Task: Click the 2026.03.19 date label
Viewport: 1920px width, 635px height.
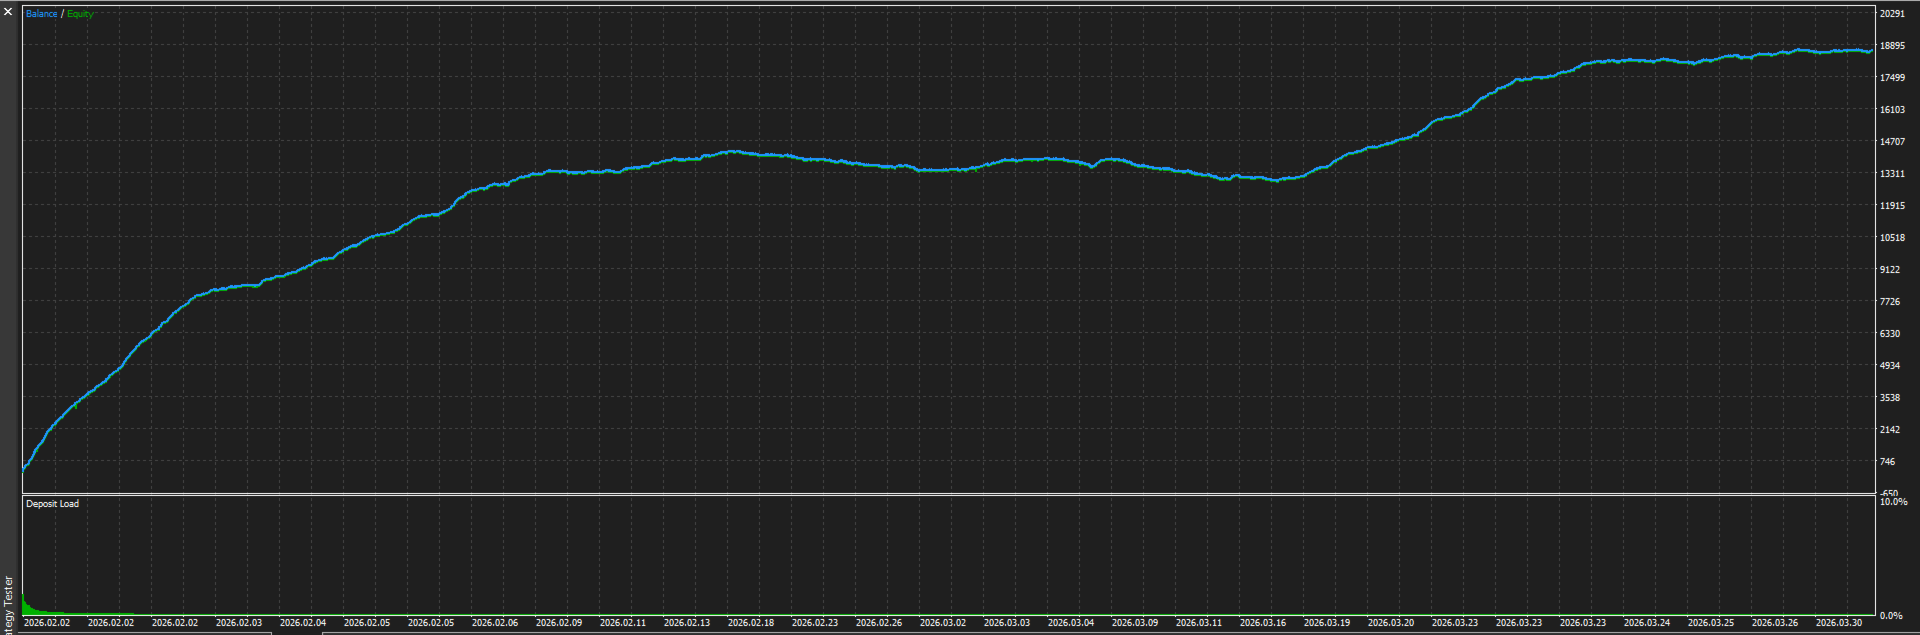Action: tap(1327, 623)
